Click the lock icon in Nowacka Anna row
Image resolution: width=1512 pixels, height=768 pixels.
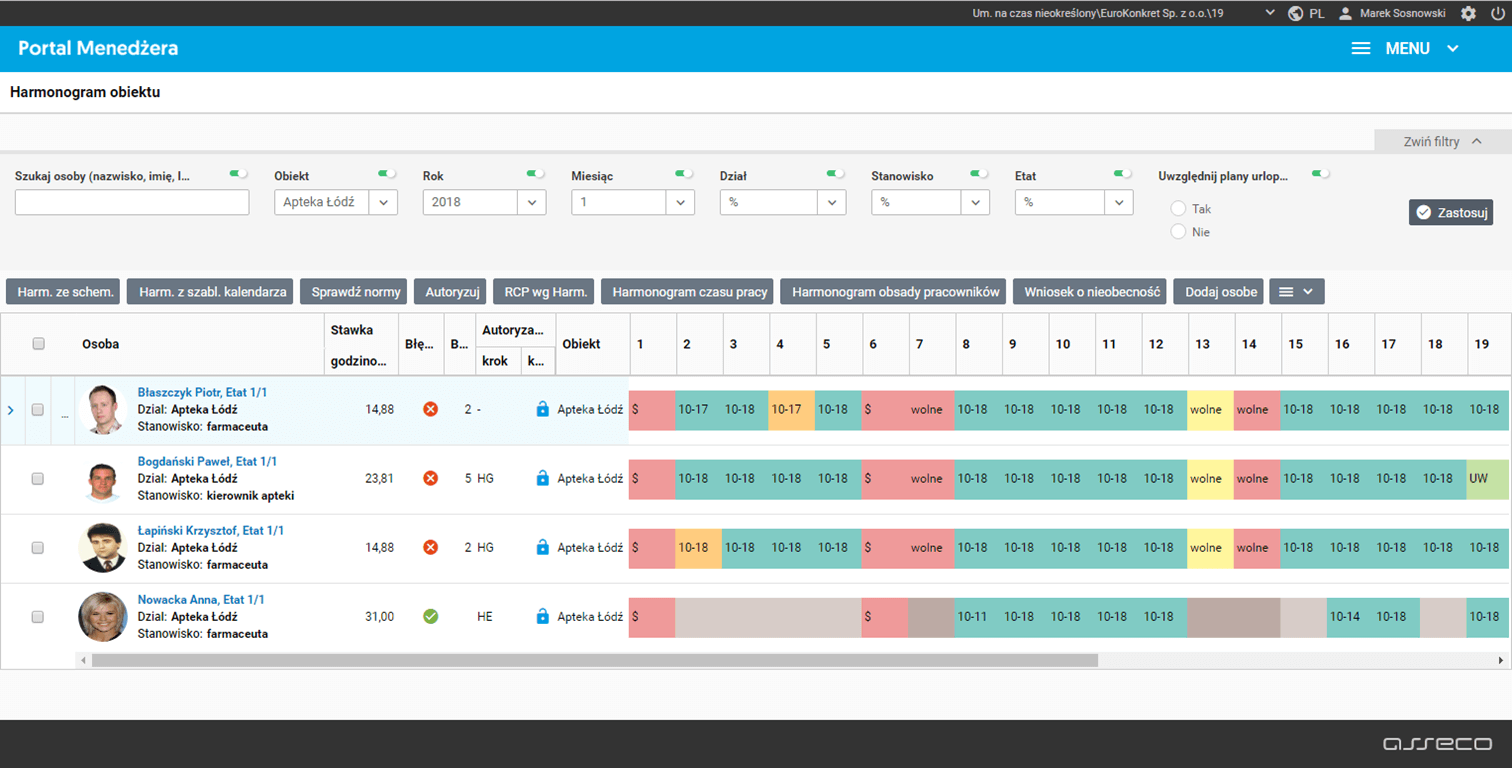[542, 616]
